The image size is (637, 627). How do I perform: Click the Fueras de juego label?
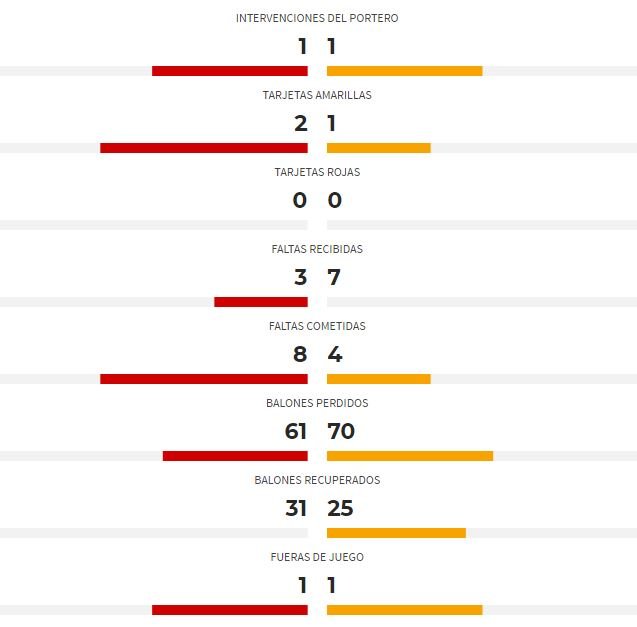click(x=317, y=557)
